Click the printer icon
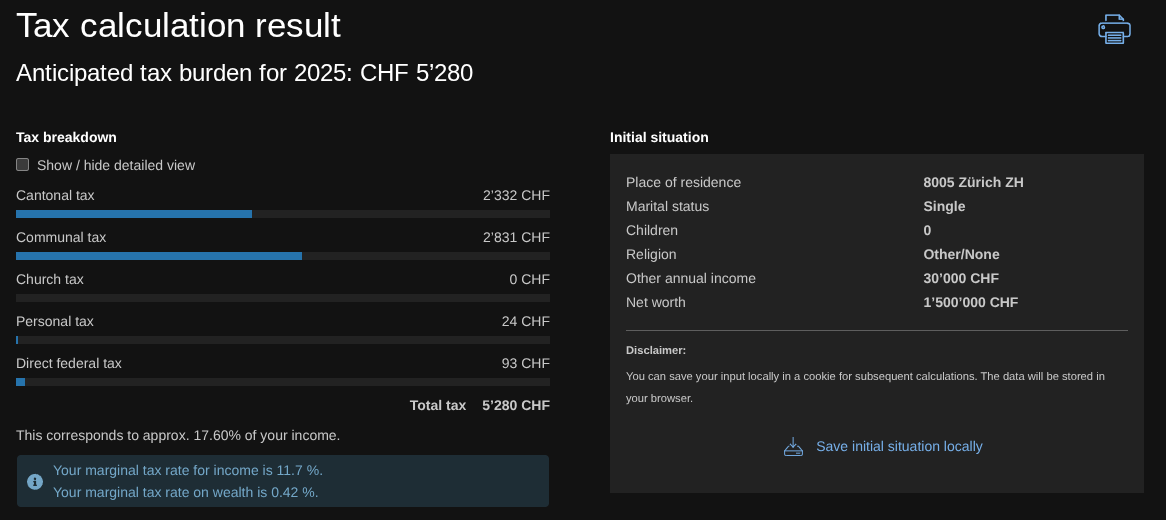The image size is (1166, 520). point(1114,29)
